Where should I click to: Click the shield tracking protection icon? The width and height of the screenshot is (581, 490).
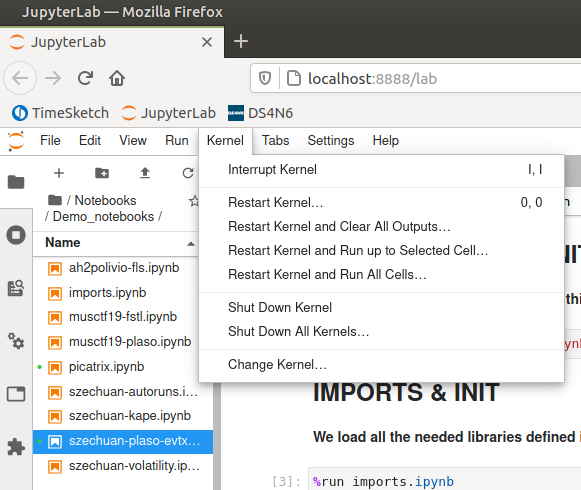(x=265, y=78)
